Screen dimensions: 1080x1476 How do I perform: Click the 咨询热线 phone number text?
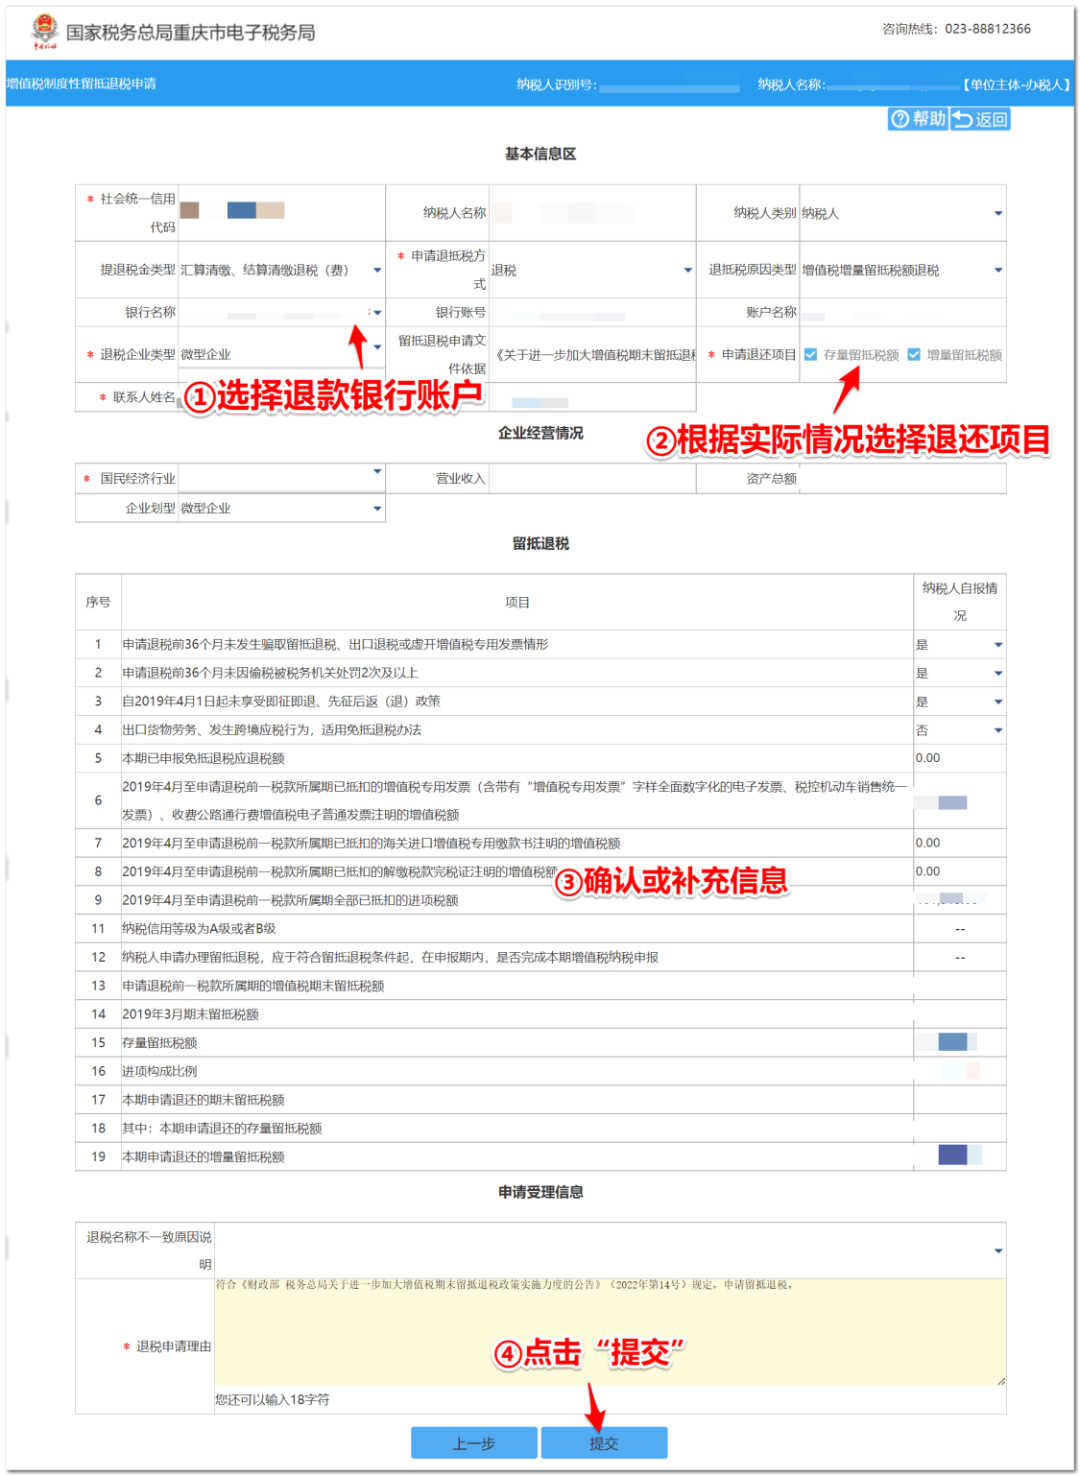[987, 29]
